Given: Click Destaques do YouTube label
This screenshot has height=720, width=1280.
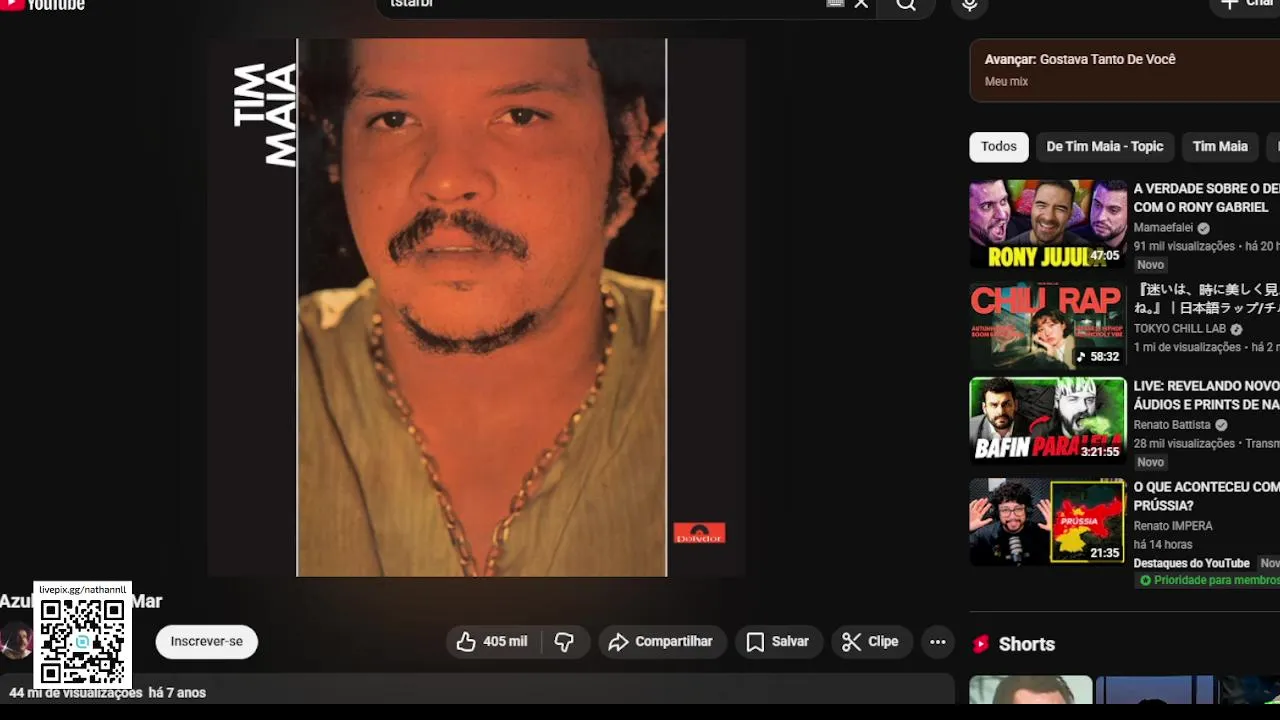Looking at the screenshot, I should (1191, 563).
